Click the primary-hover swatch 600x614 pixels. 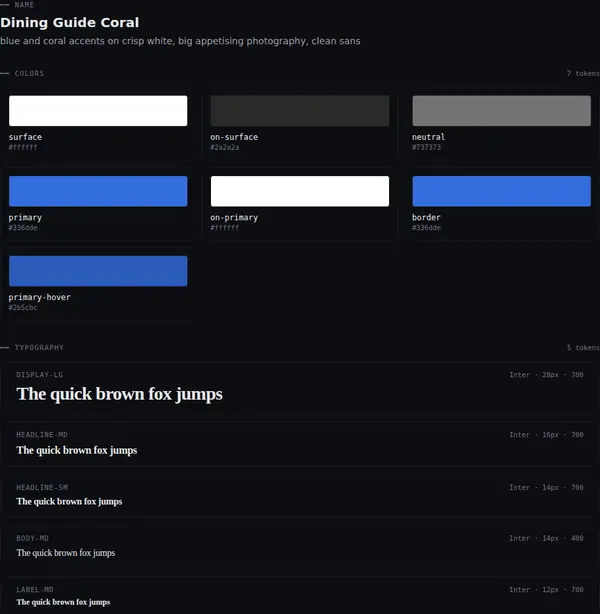[x=98, y=271]
